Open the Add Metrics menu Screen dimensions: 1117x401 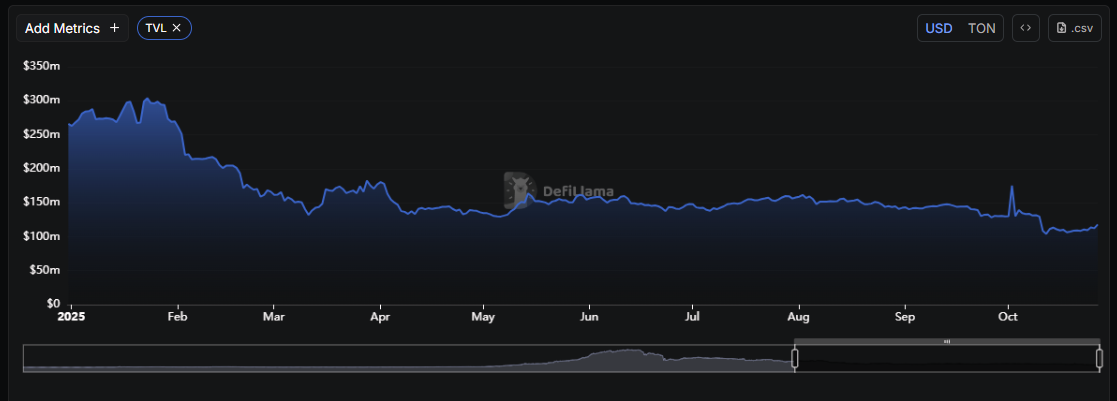click(x=73, y=28)
